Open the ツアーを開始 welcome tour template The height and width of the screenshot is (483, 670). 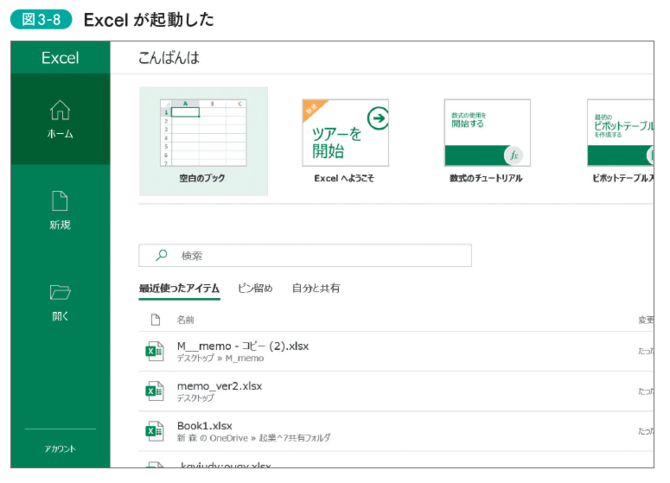pos(345,133)
